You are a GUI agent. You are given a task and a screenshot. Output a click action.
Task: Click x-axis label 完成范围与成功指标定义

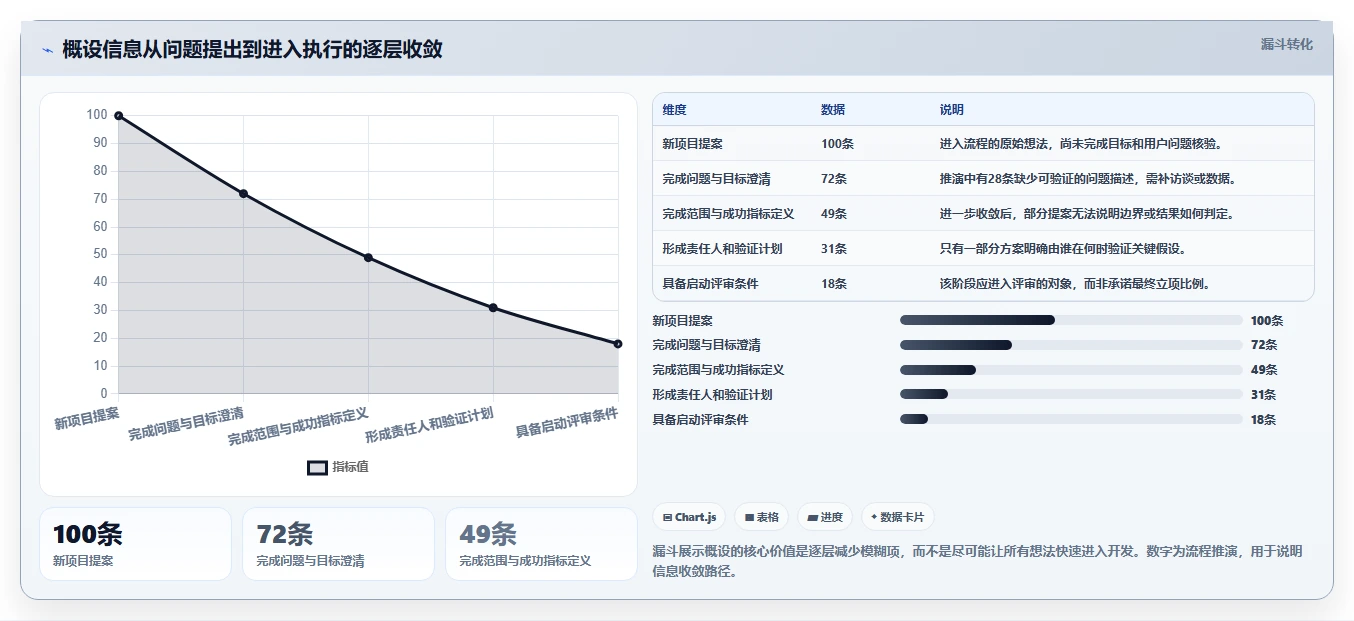(x=299, y=426)
